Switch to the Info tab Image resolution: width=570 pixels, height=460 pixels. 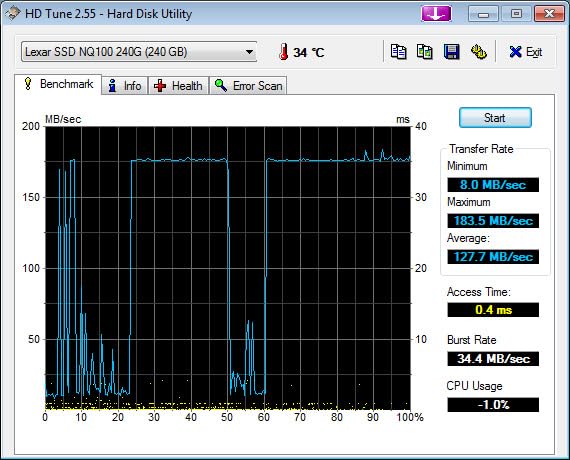point(125,86)
